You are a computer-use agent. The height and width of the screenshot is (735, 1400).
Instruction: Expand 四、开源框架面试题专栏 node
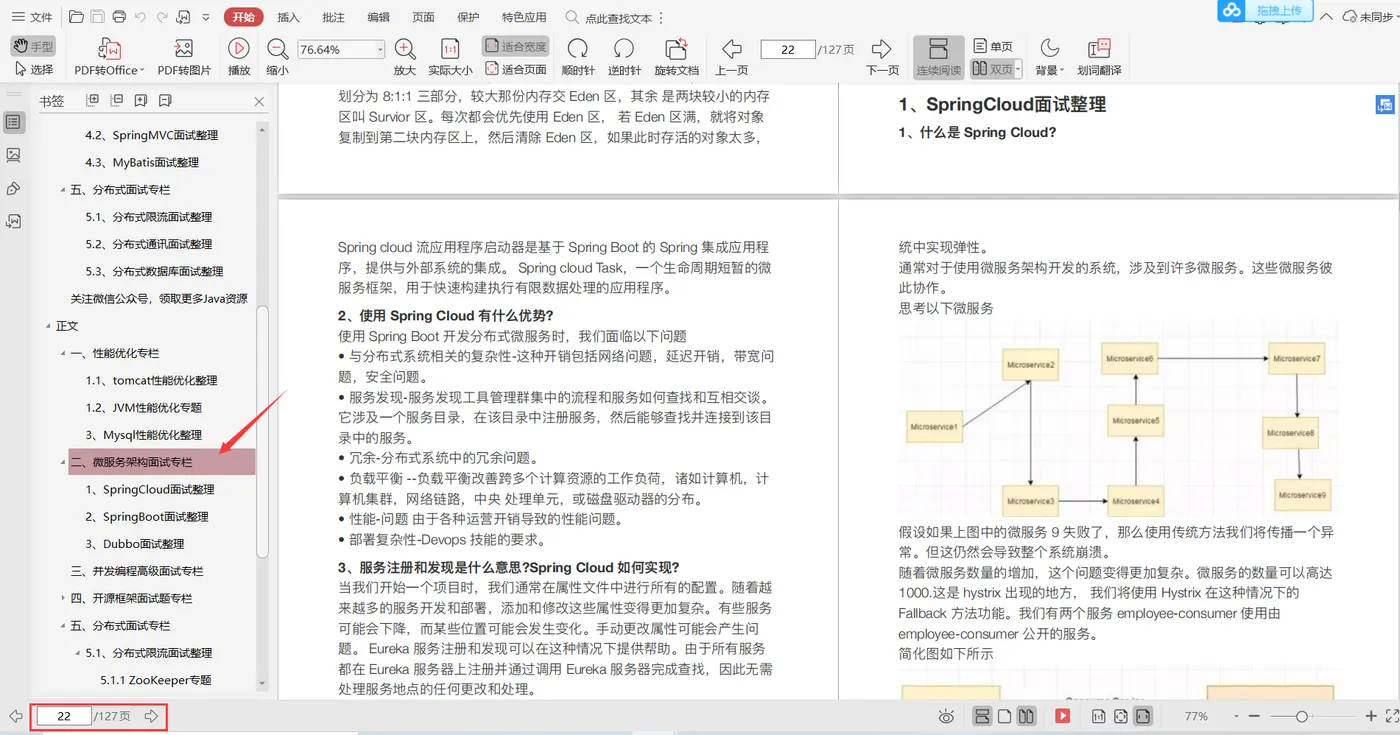click(x=63, y=598)
